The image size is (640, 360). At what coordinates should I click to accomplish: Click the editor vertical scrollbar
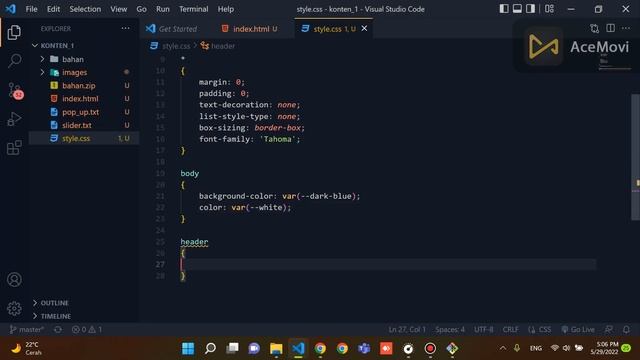click(636, 157)
